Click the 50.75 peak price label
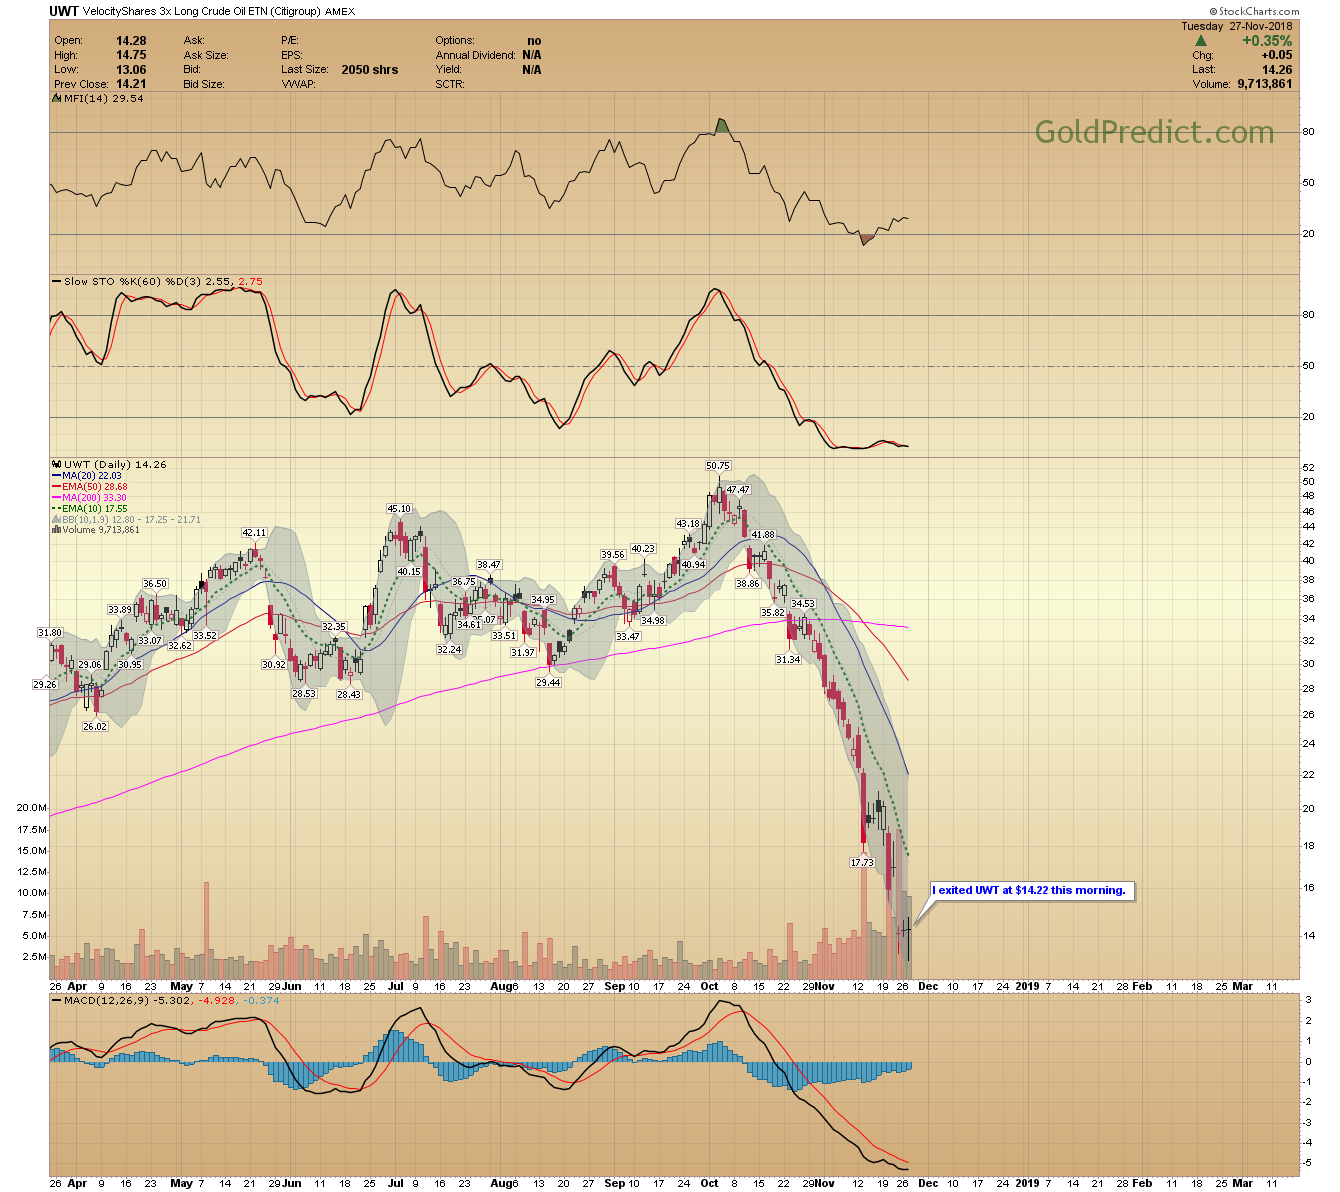This screenshot has height=1192, width=1340. 718,466
